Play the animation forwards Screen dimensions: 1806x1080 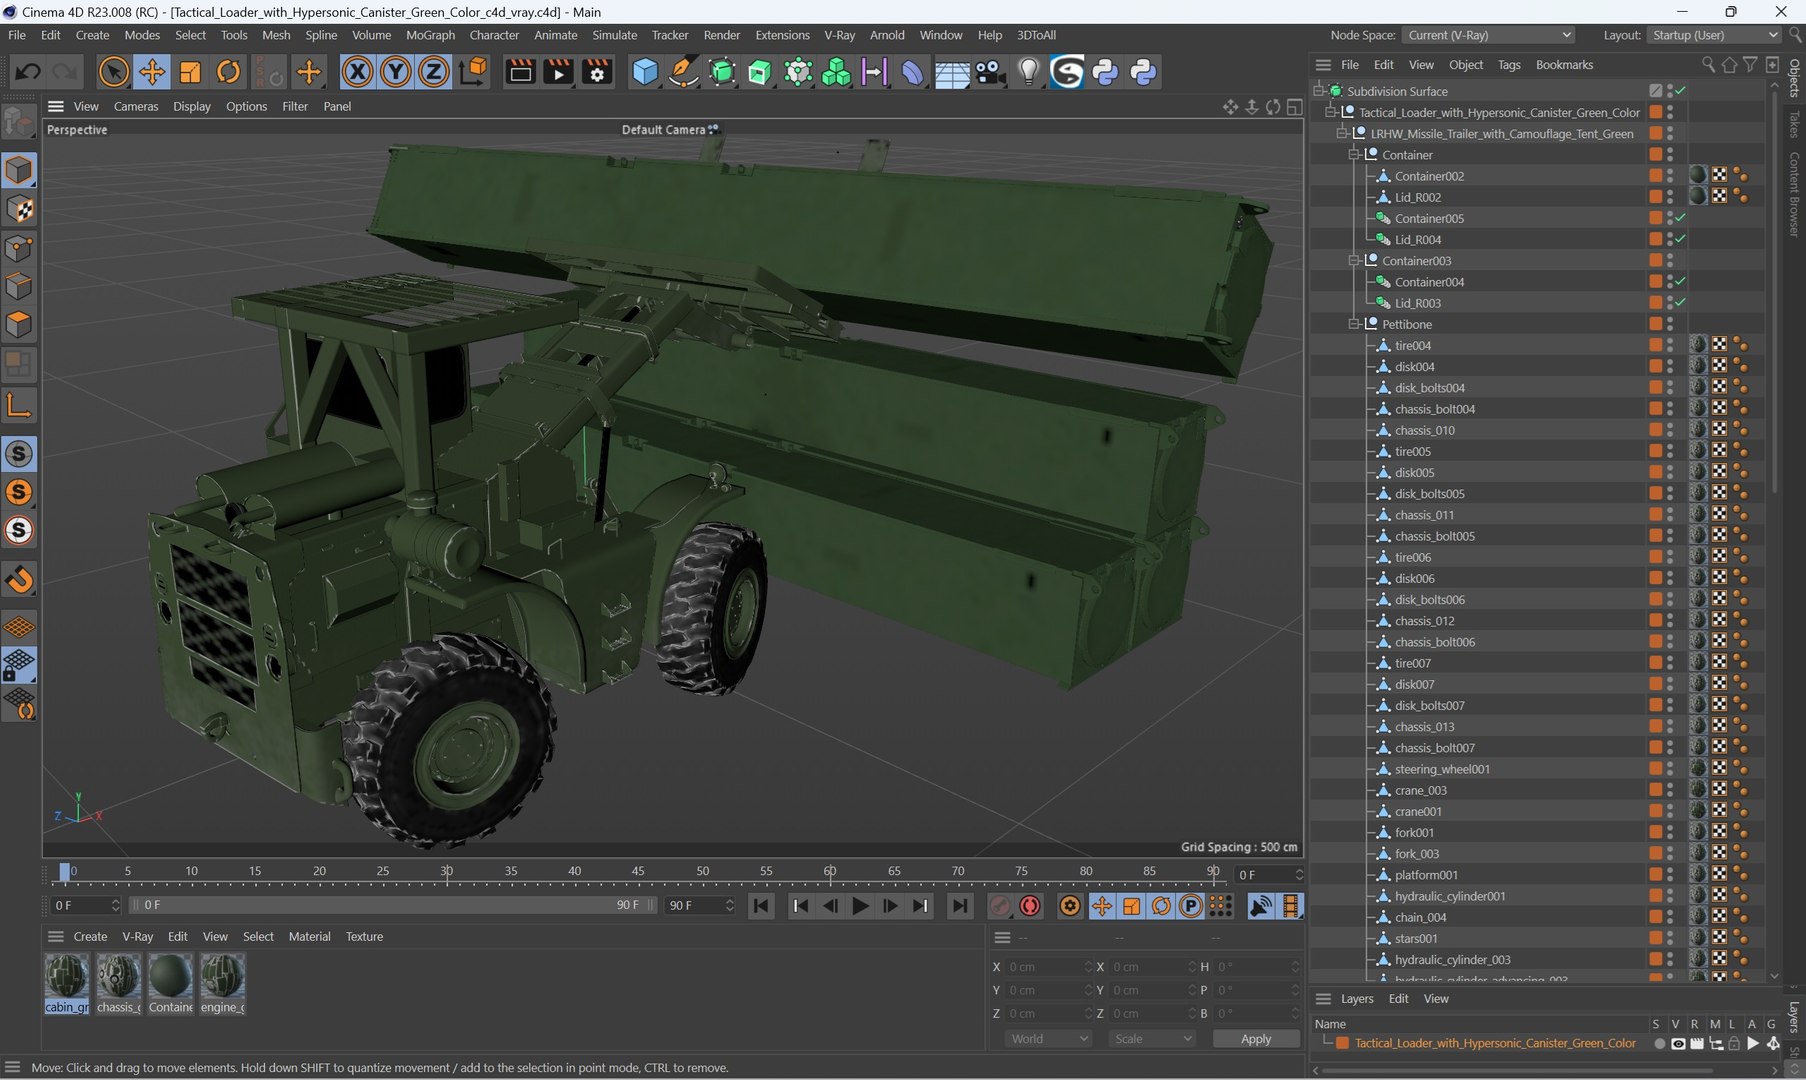click(860, 906)
